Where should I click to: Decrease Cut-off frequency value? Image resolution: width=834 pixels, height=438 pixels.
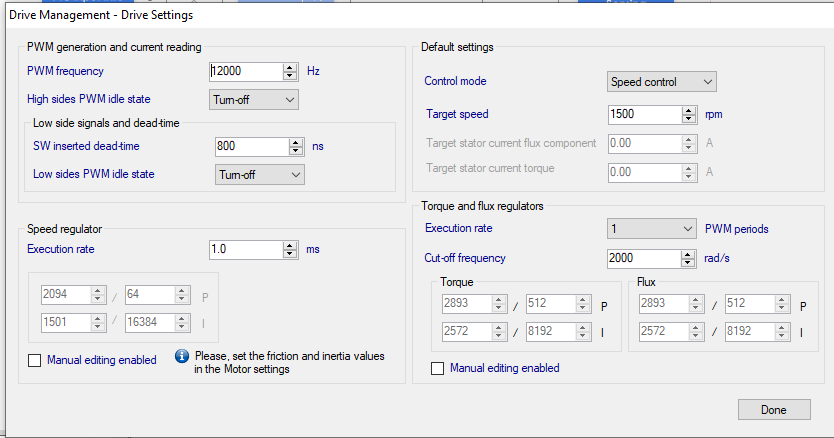pyautogui.click(x=688, y=263)
